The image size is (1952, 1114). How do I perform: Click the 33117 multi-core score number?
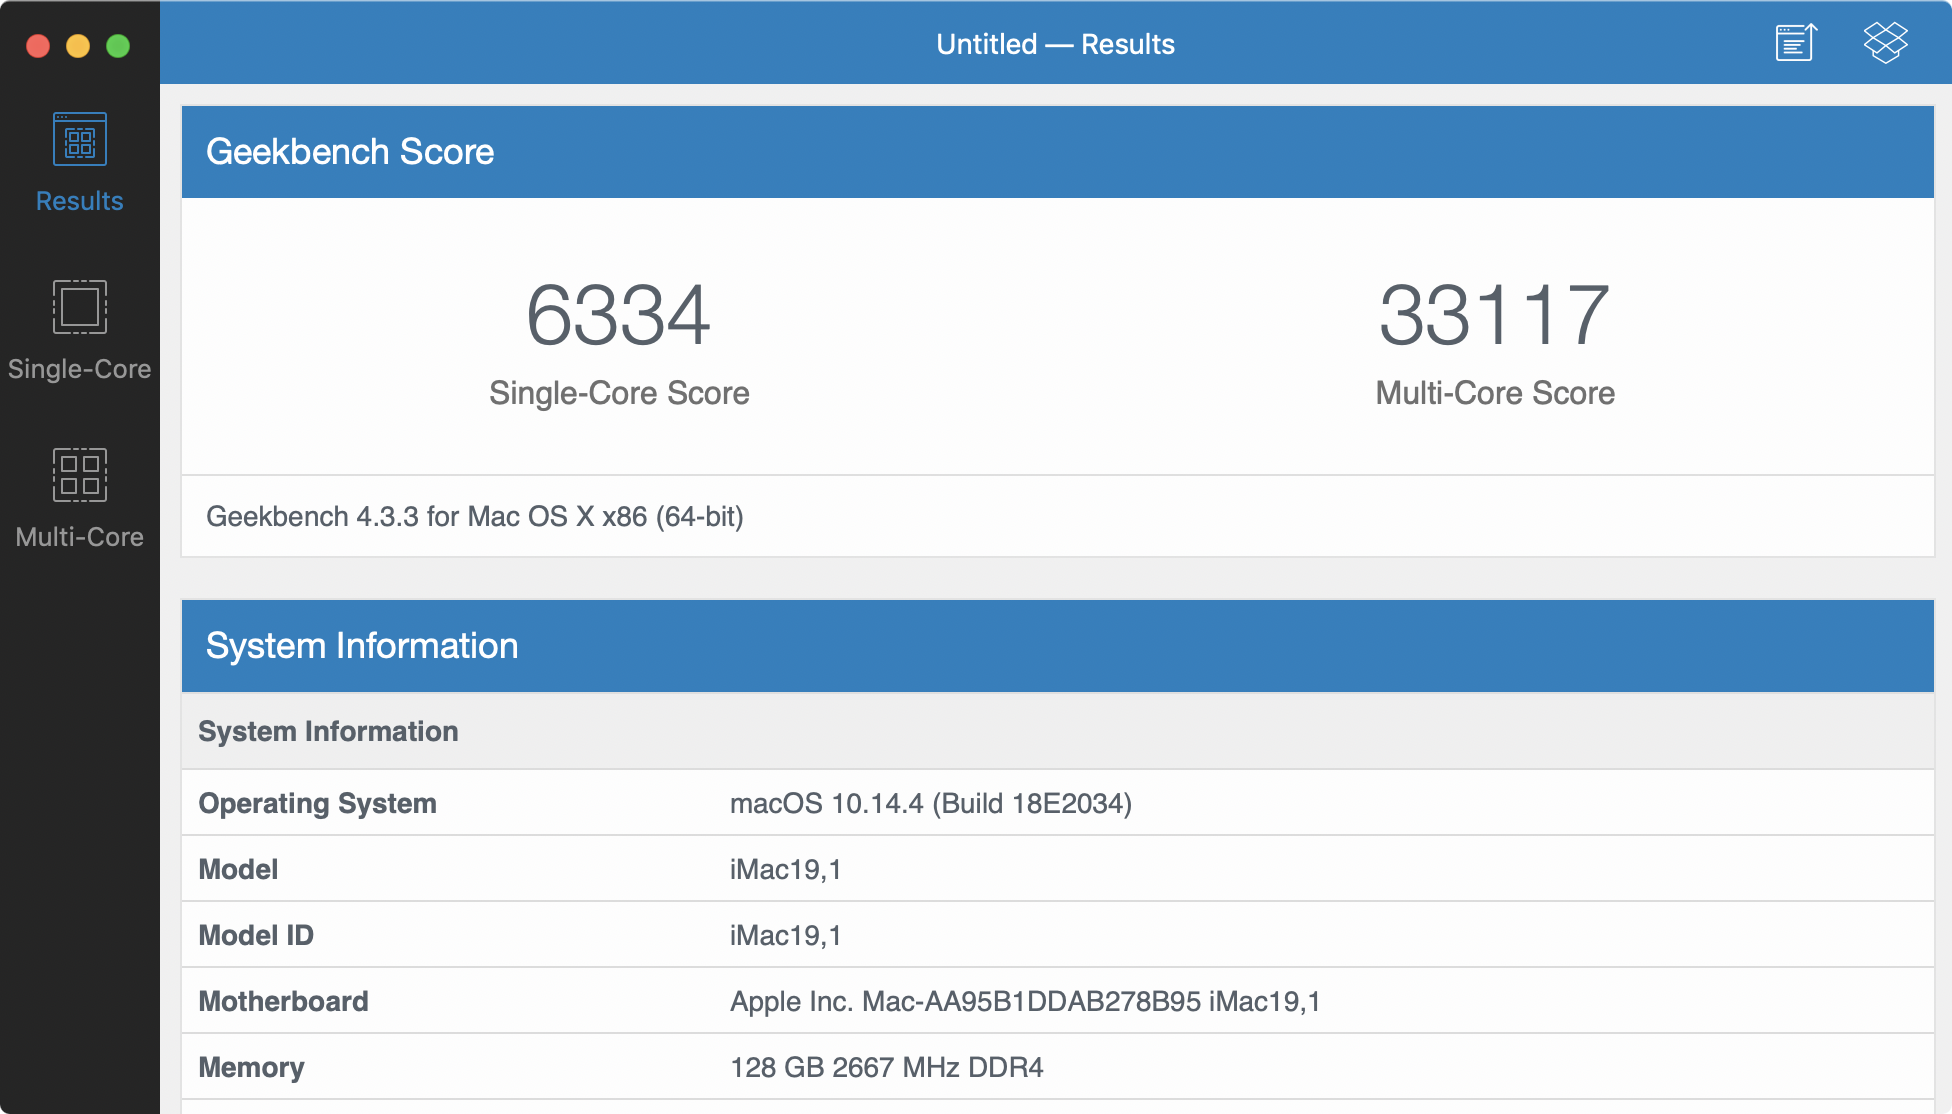pyautogui.click(x=1494, y=316)
